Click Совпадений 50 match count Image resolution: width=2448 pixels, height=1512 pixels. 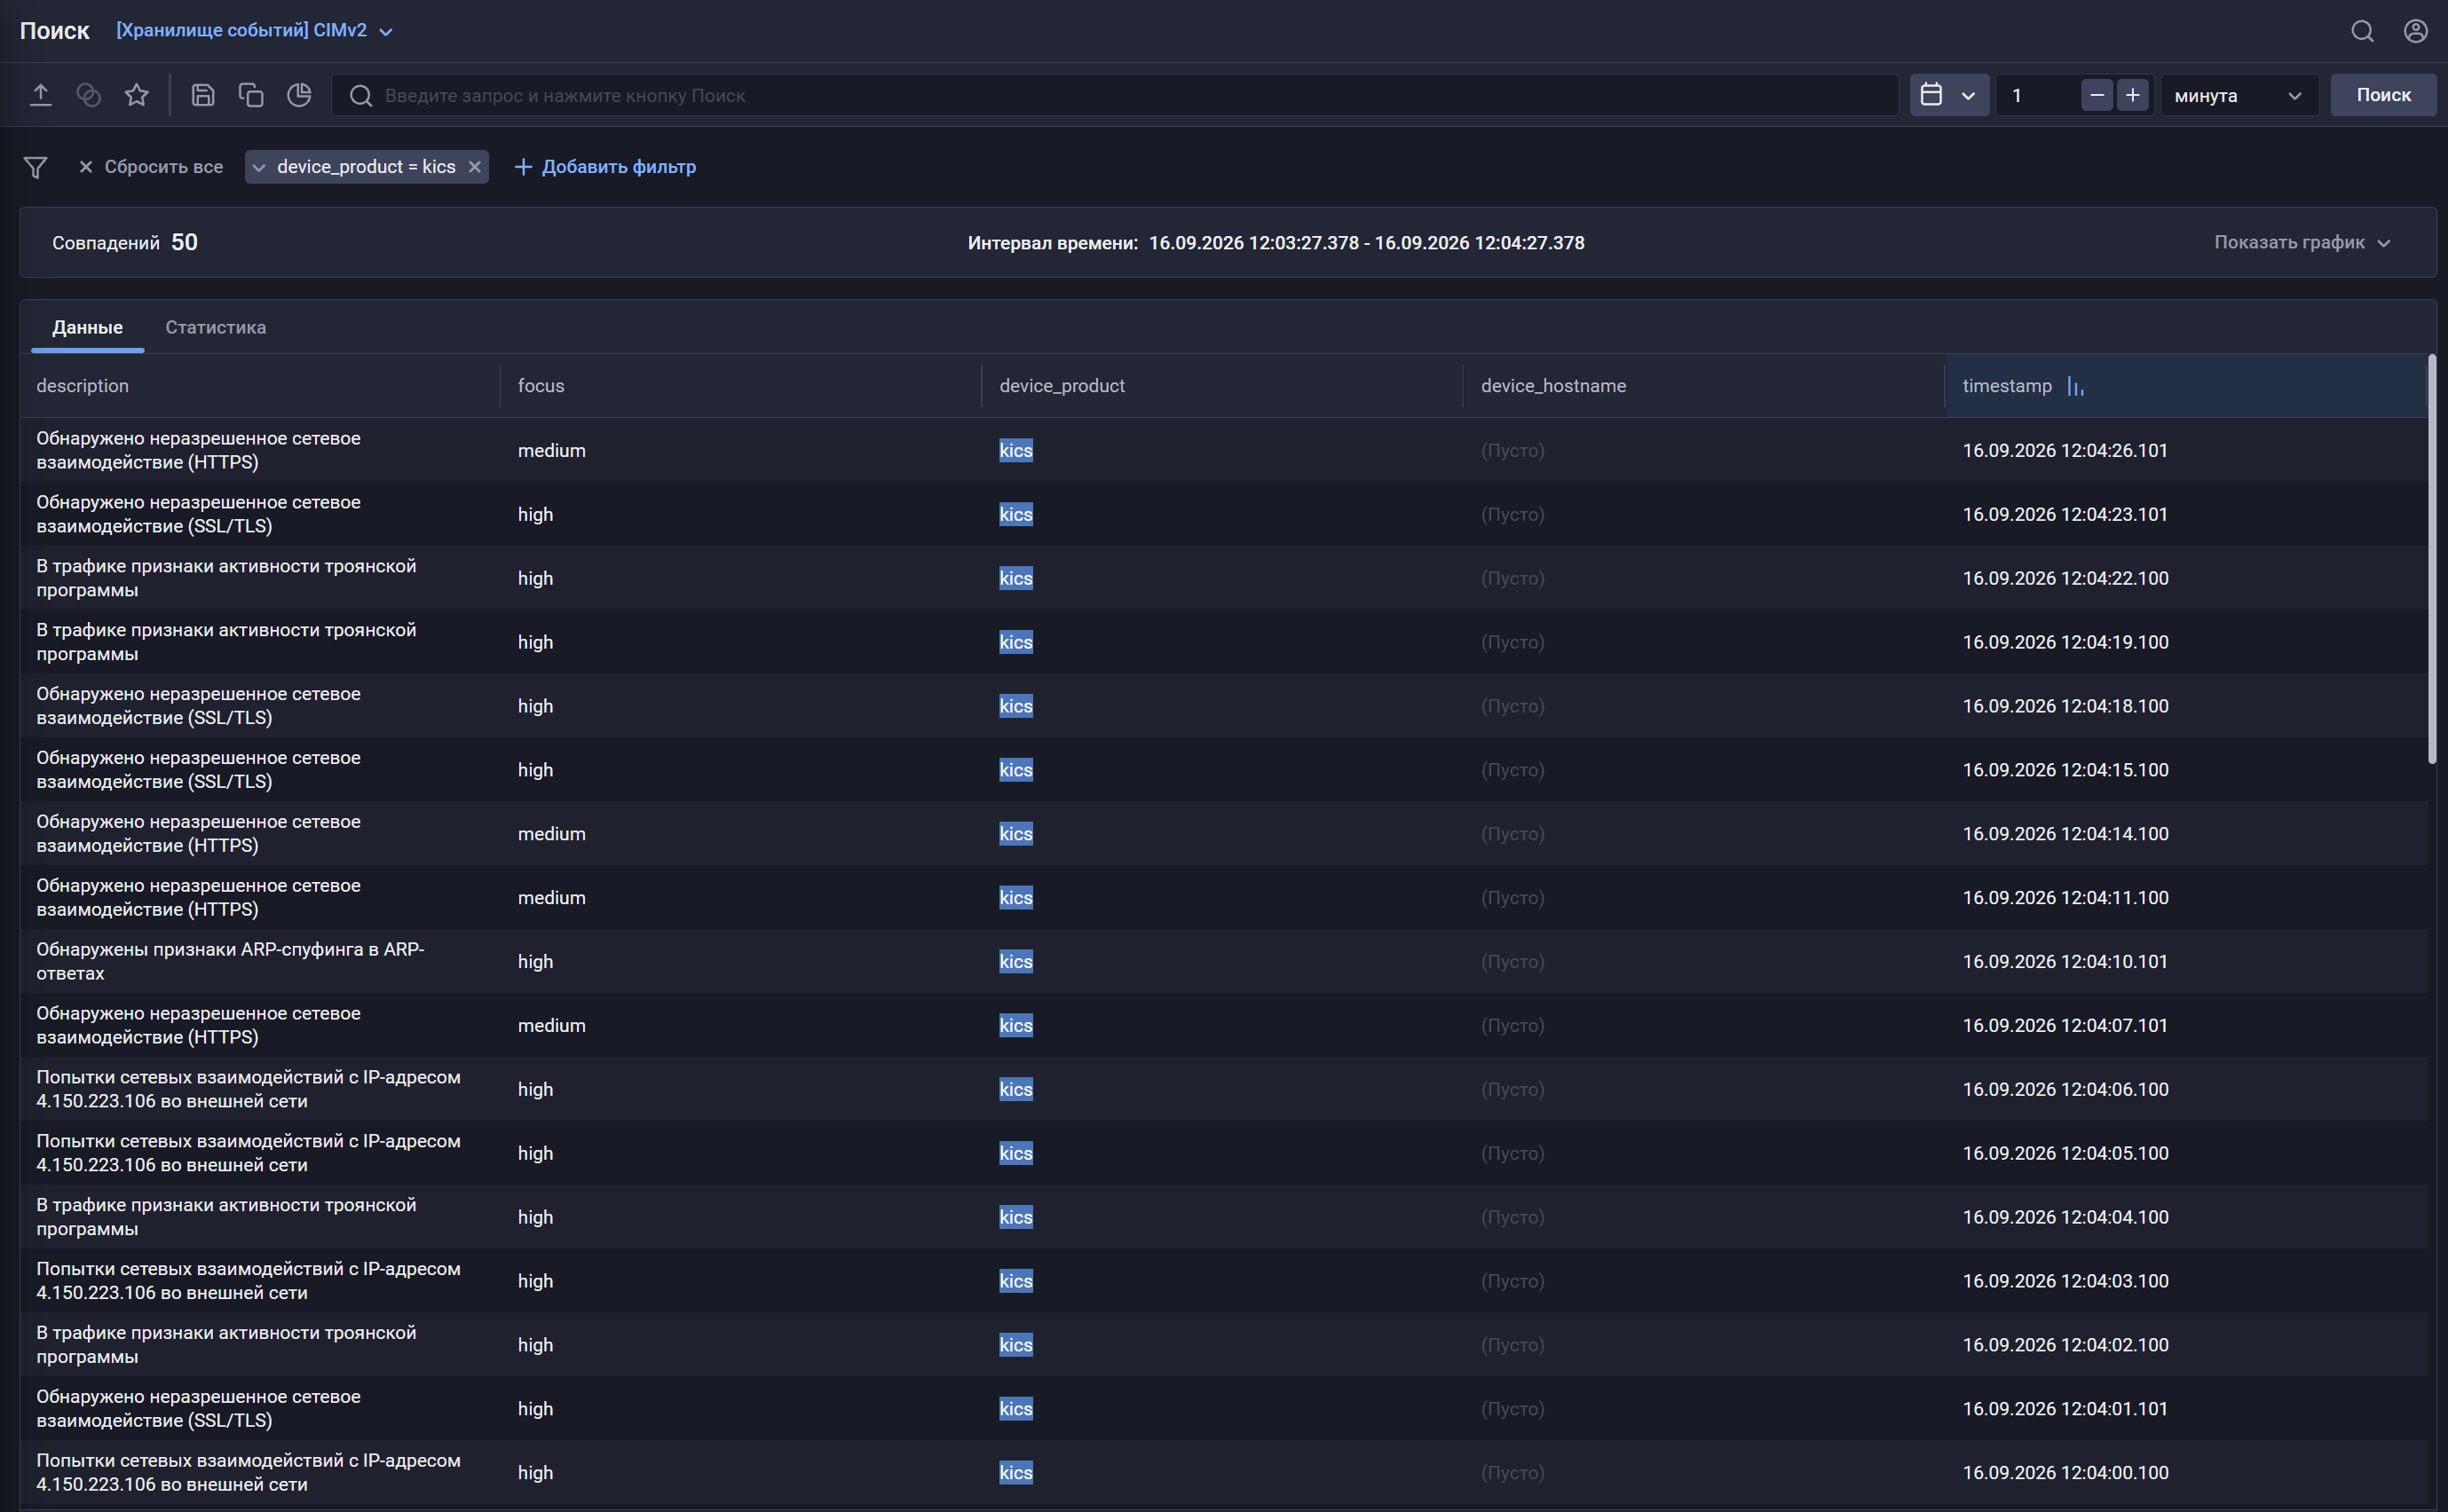click(x=125, y=242)
